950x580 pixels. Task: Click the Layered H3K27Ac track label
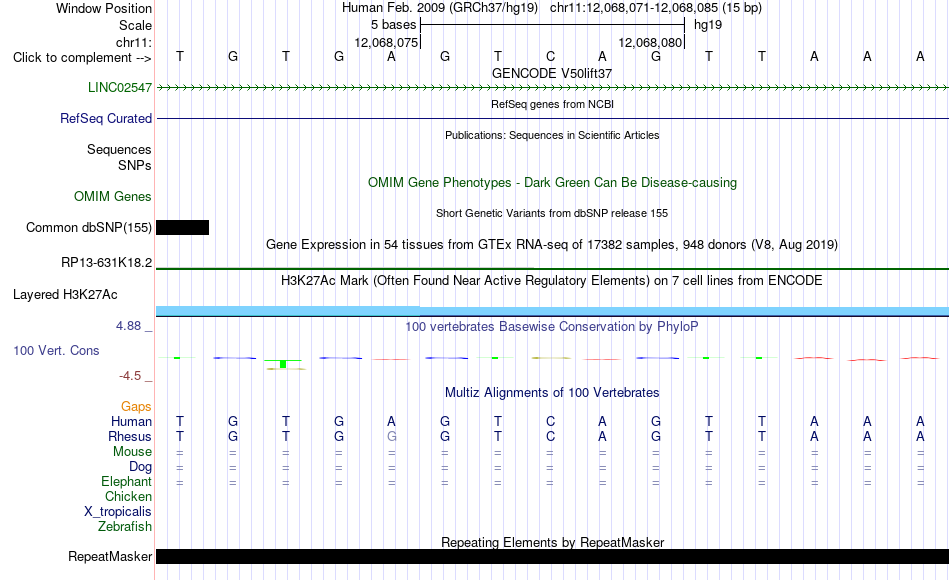(x=65, y=295)
